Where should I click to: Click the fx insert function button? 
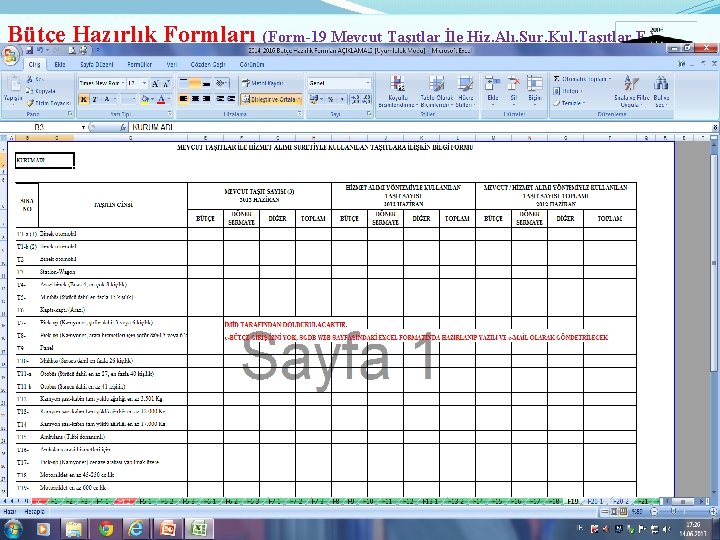[123, 127]
